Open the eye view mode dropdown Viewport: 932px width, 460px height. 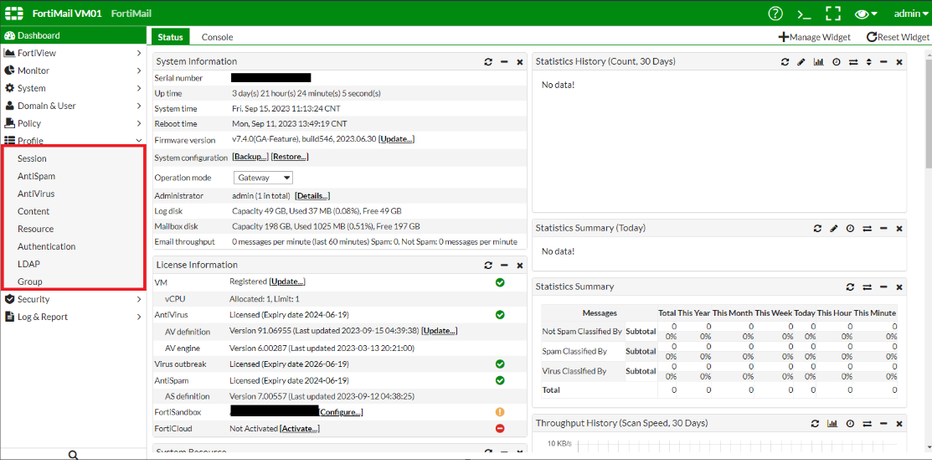pos(866,14)
